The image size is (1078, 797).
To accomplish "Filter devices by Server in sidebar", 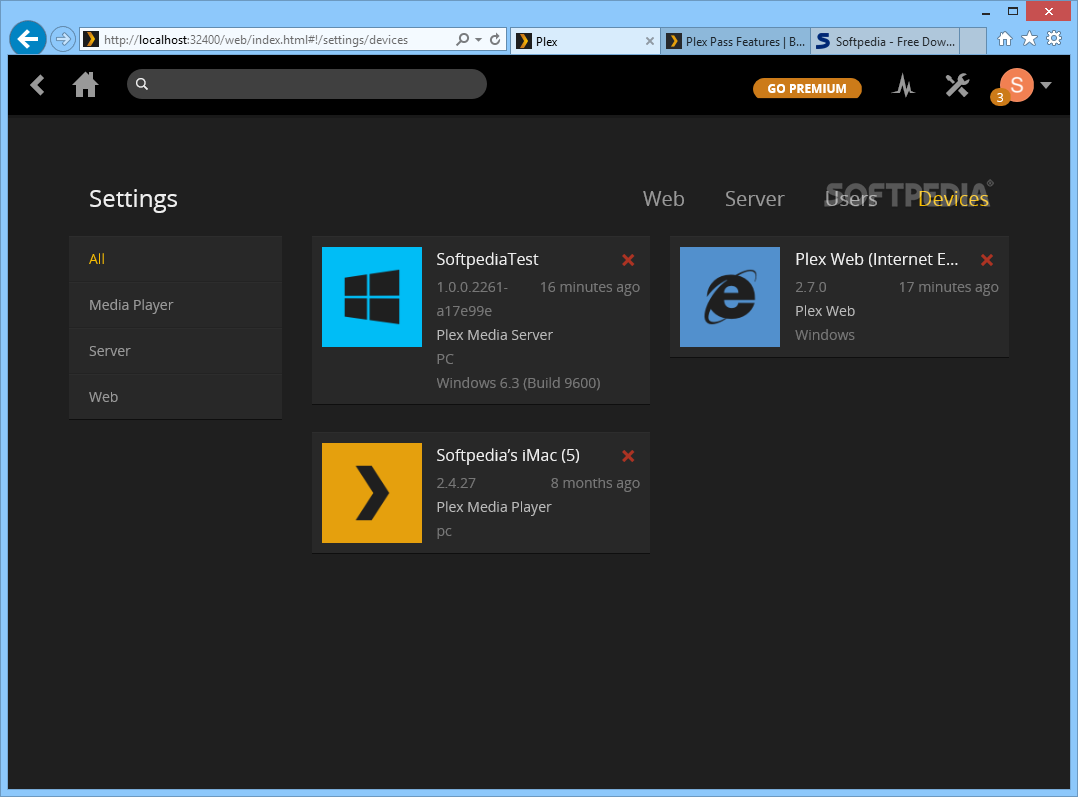I will (175, 351).
